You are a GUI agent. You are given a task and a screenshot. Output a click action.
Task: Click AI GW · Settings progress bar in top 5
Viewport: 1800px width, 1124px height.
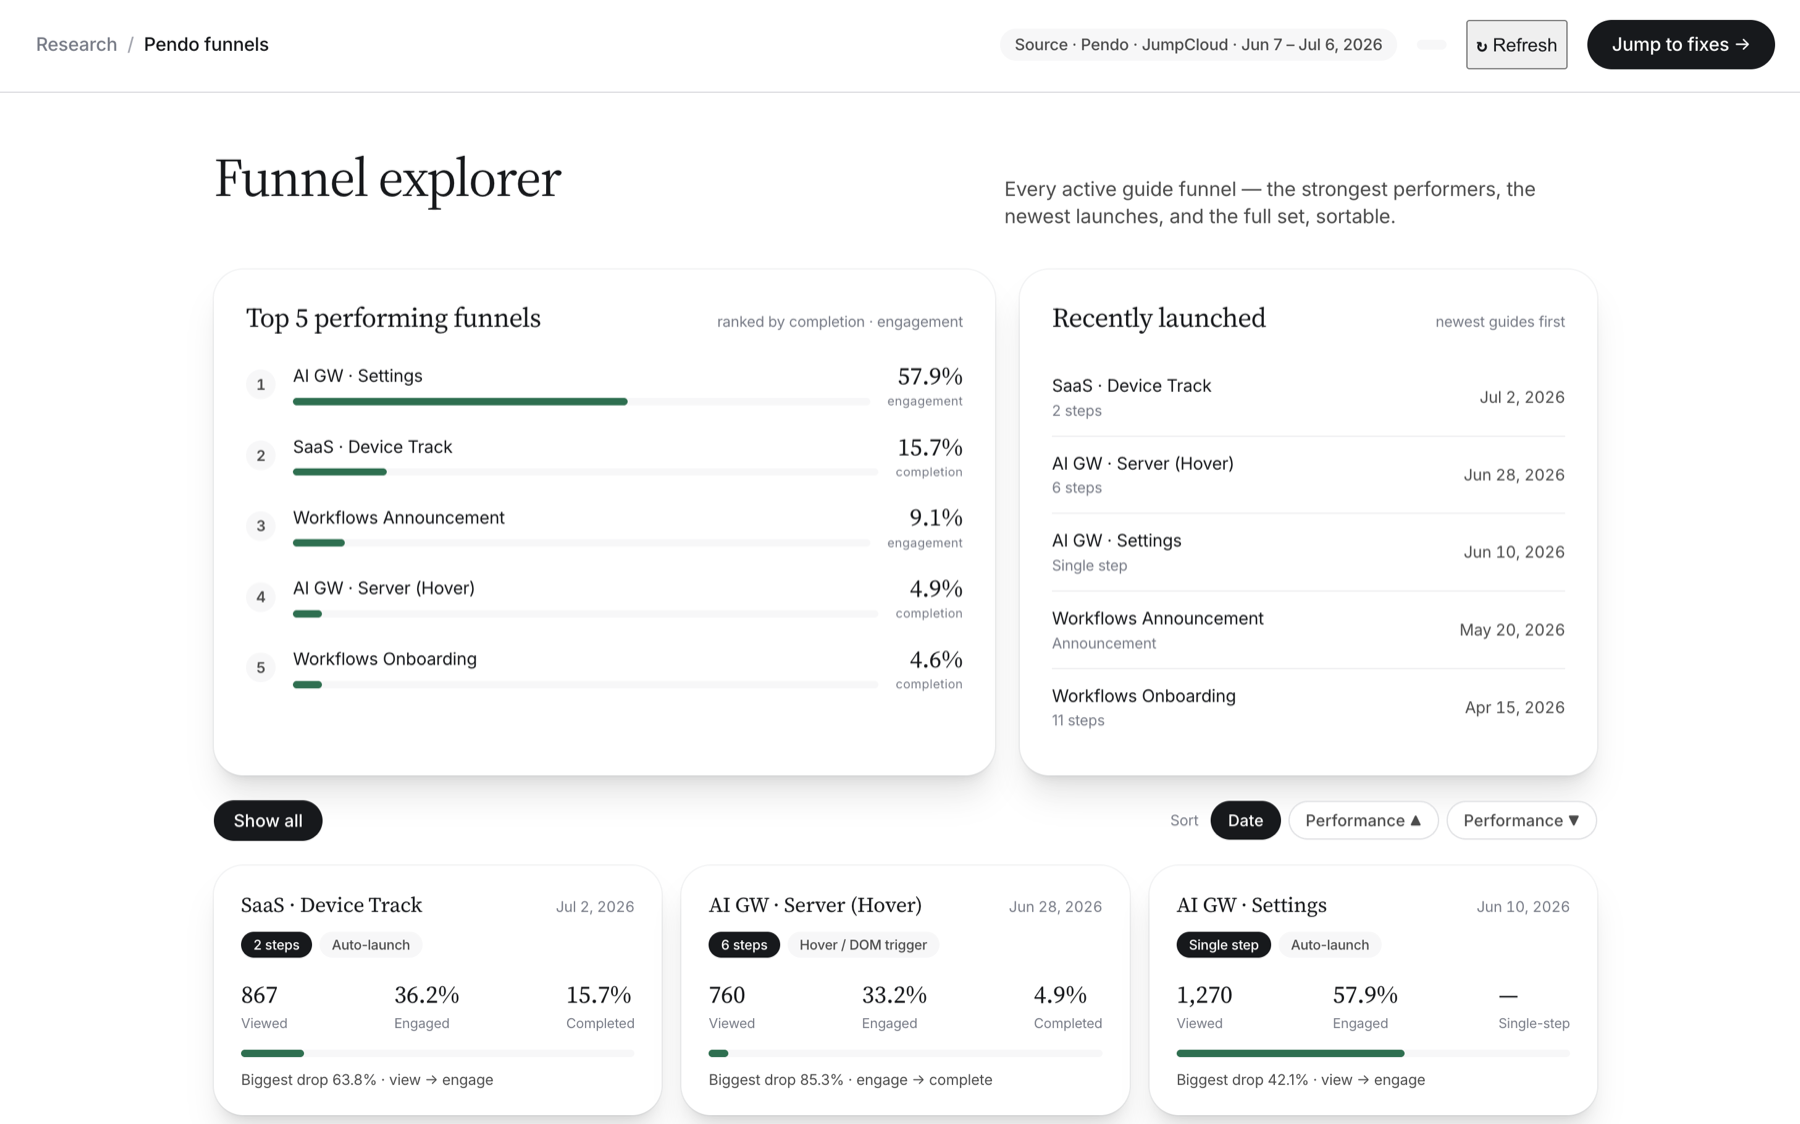tap(581, 402)
